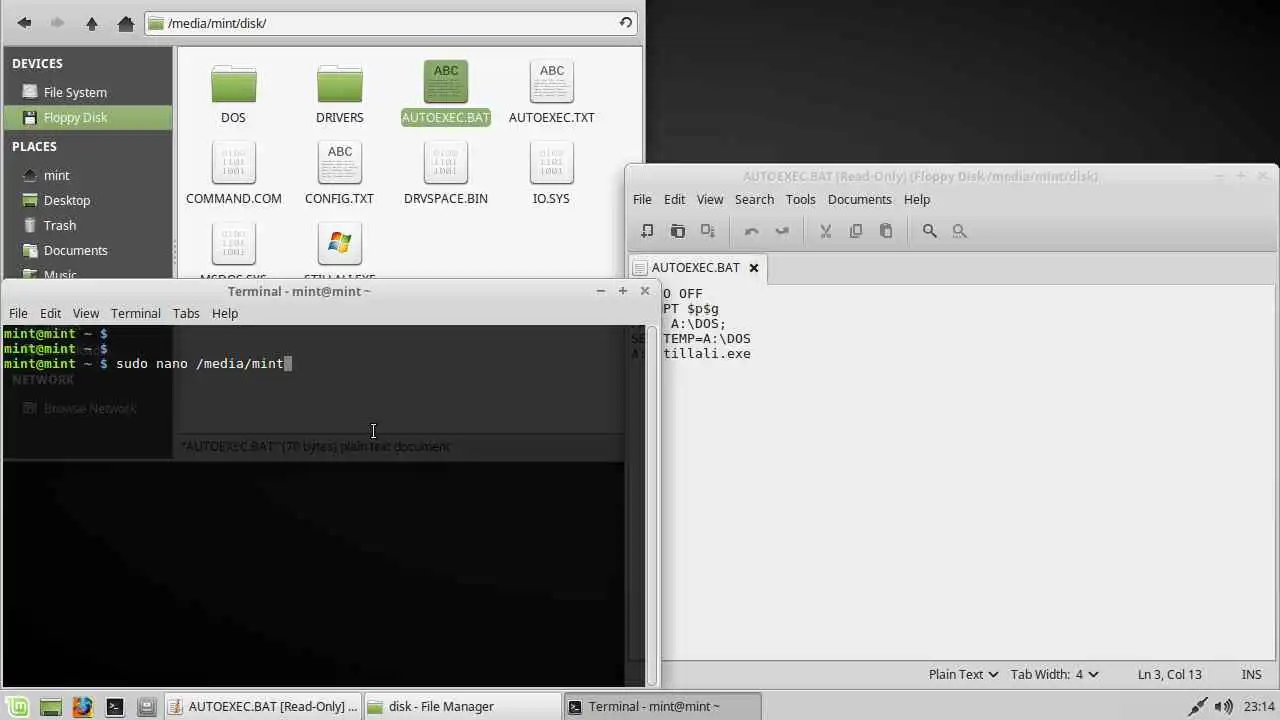Open Terminal Edit menu

click(51, 313)
